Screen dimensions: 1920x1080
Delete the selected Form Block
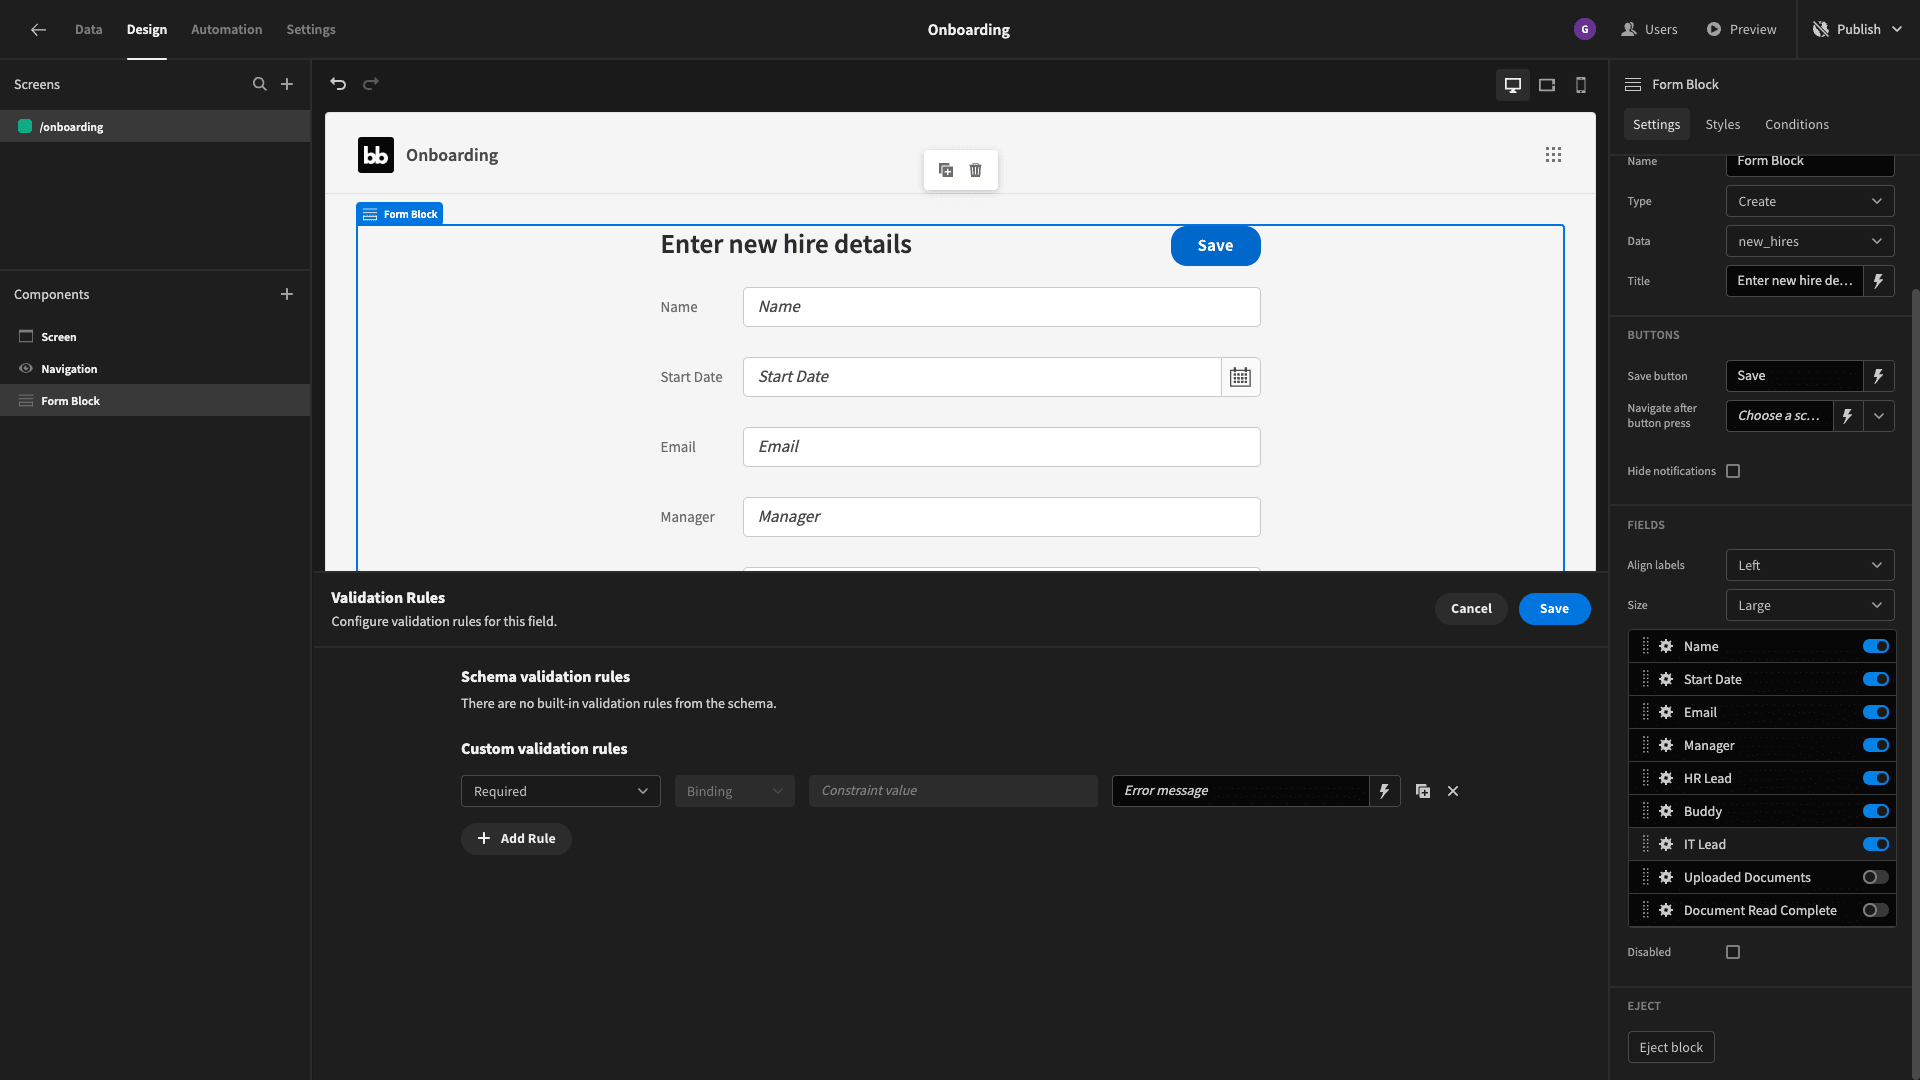[x=976, y=170]
